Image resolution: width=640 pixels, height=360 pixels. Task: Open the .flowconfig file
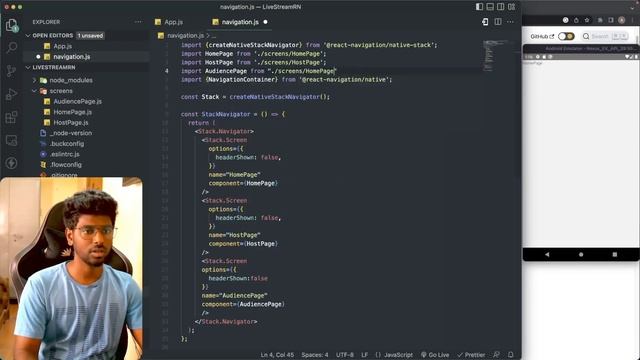(65, 165)
